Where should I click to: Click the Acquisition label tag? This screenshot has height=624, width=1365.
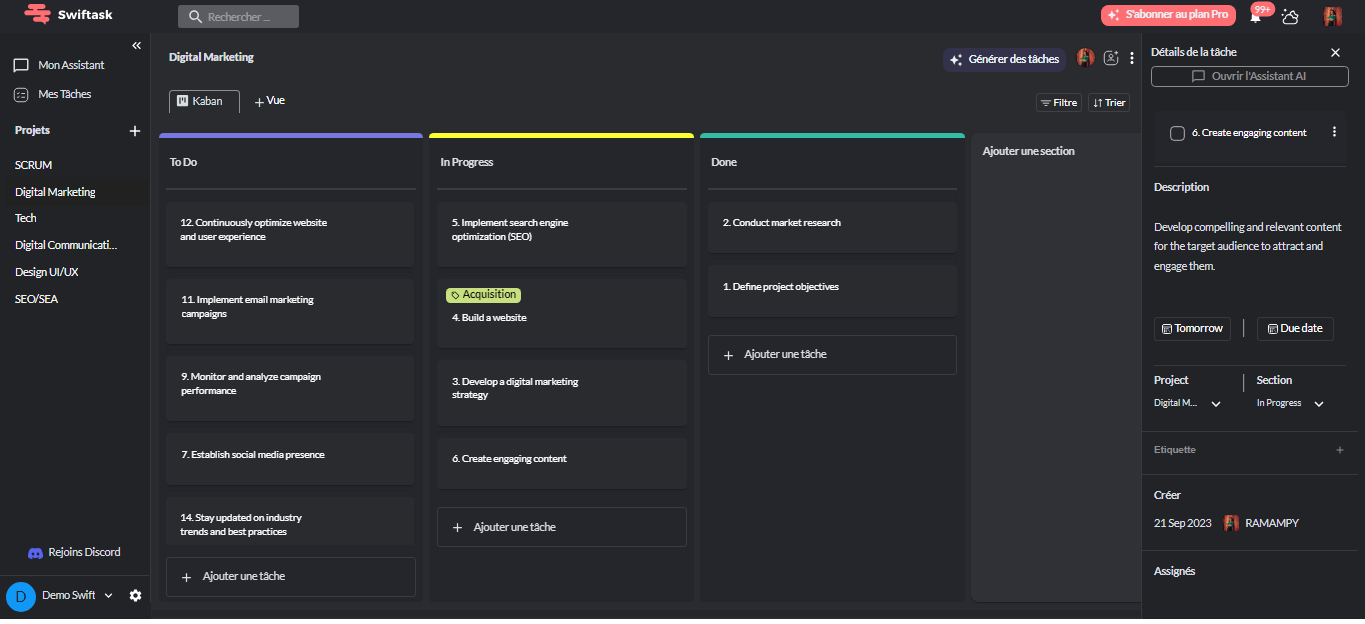point(483,295)
